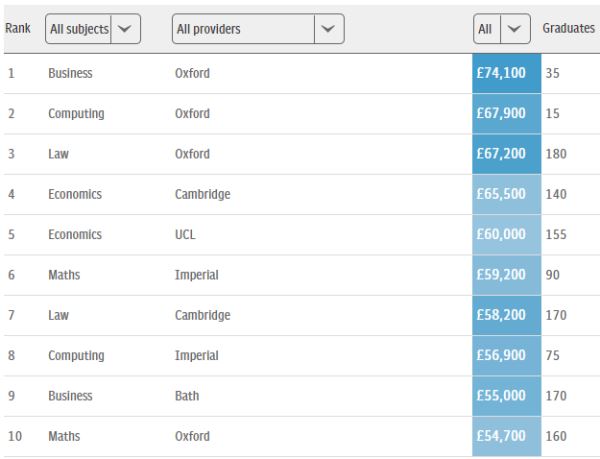The image size is (600, 459).
Task: Select UCL provider in rank 5
Action: point(186,235)
